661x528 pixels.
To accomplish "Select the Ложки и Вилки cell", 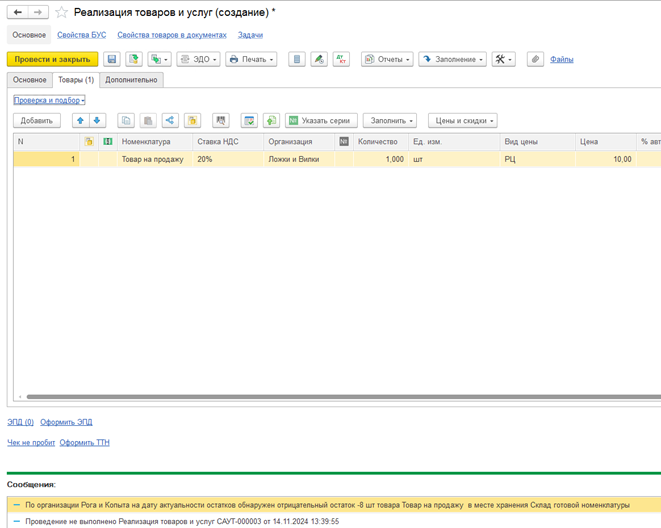I will [x=299, y=159].
